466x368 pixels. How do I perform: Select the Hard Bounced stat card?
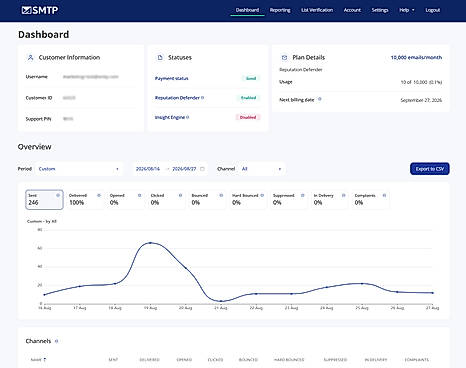click(248, 199)
